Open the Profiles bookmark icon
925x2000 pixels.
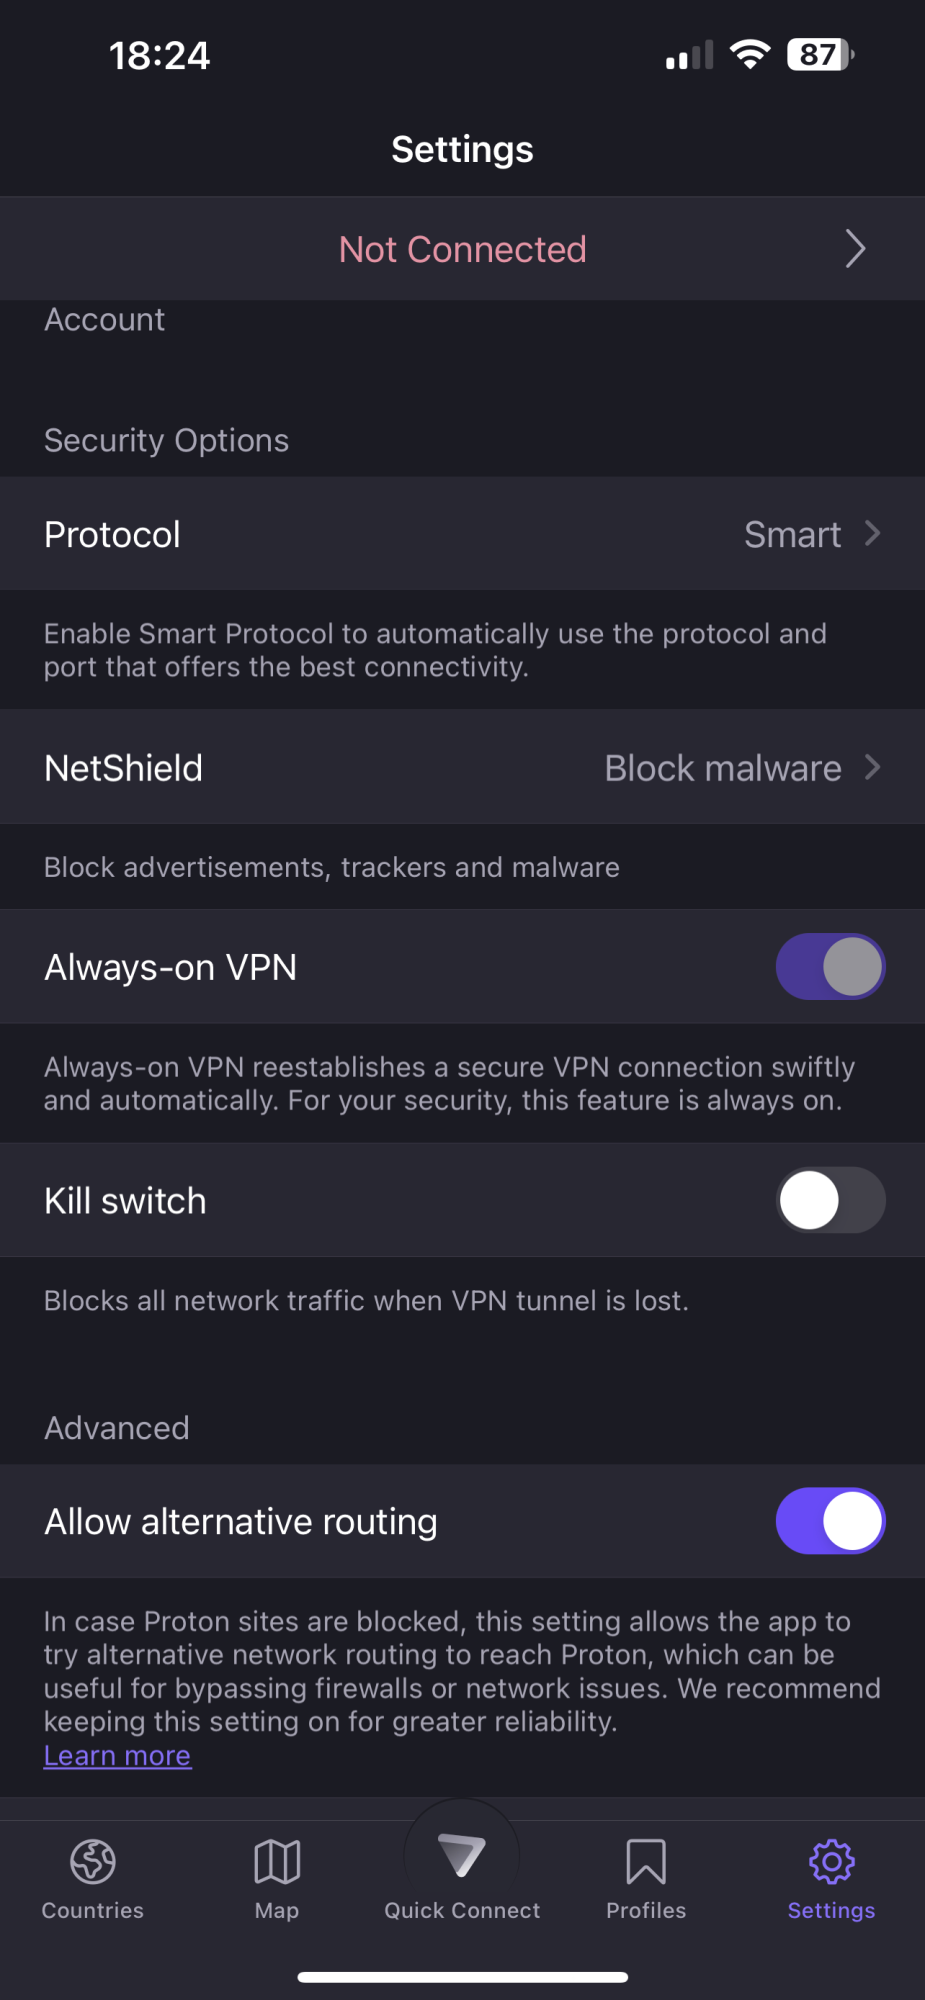coord(646,1861)
